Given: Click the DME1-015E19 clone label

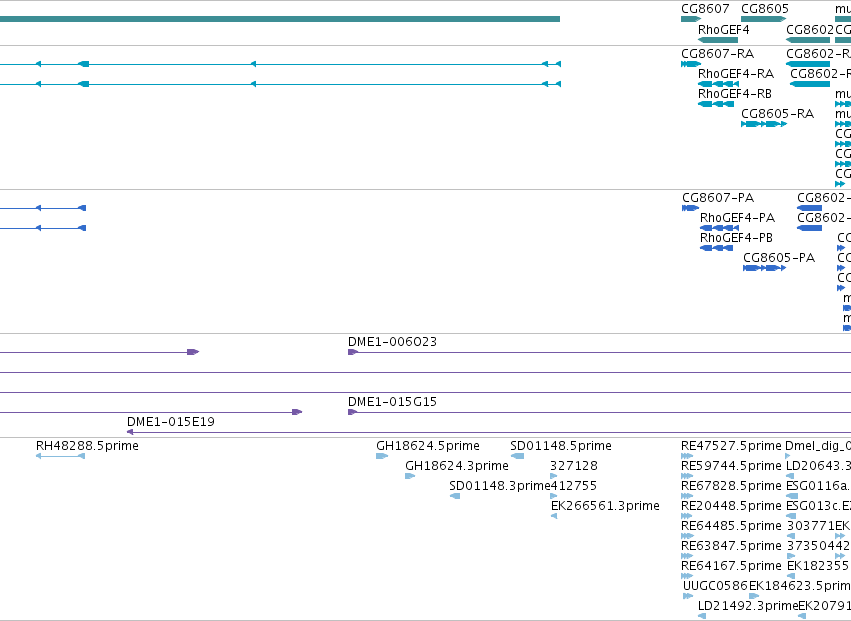Looking at the screenshot, I should coord(171,422).
